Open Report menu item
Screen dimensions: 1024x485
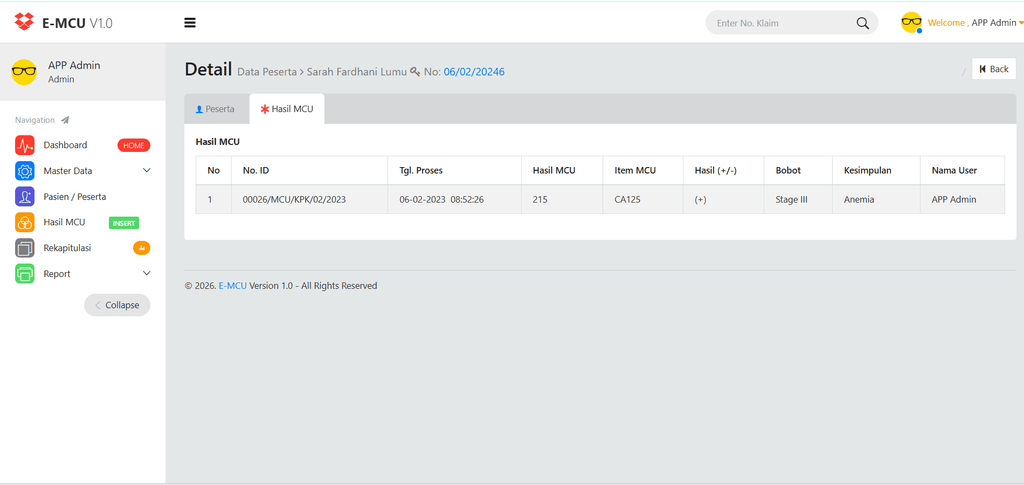tap(57, 274)
